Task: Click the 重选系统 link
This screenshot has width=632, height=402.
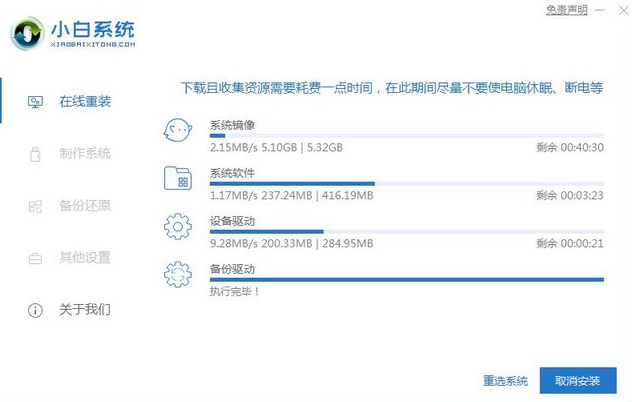Action: point(505,381)
